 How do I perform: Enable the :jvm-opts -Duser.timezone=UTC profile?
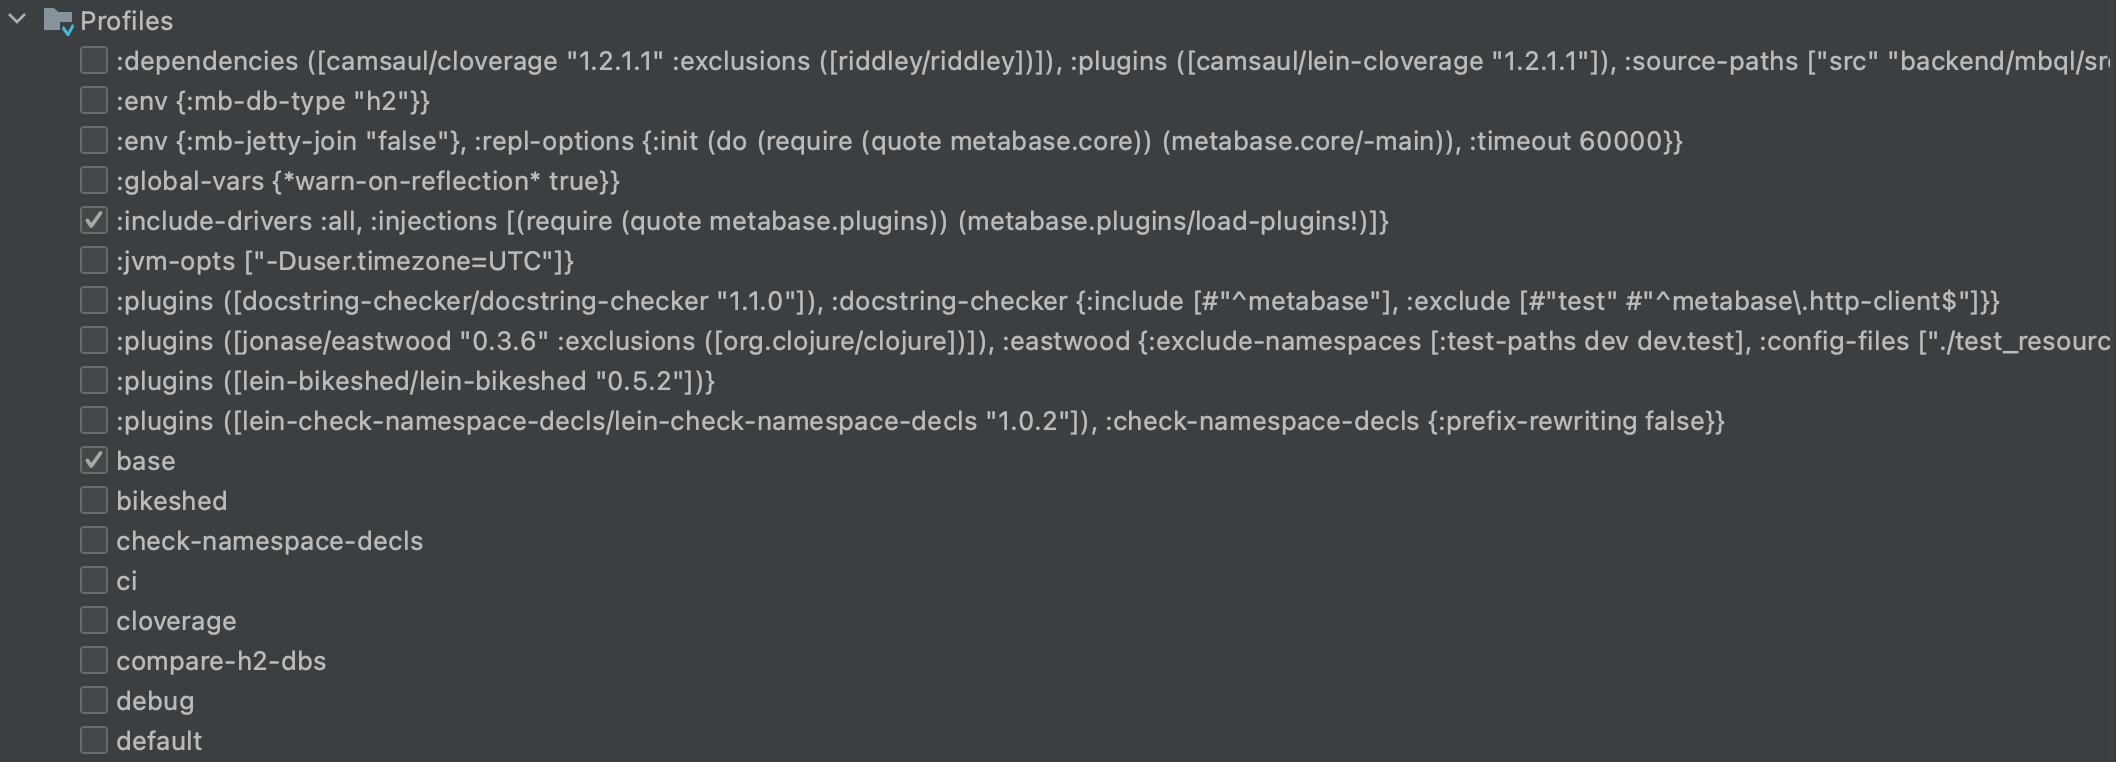pos(93,260)
